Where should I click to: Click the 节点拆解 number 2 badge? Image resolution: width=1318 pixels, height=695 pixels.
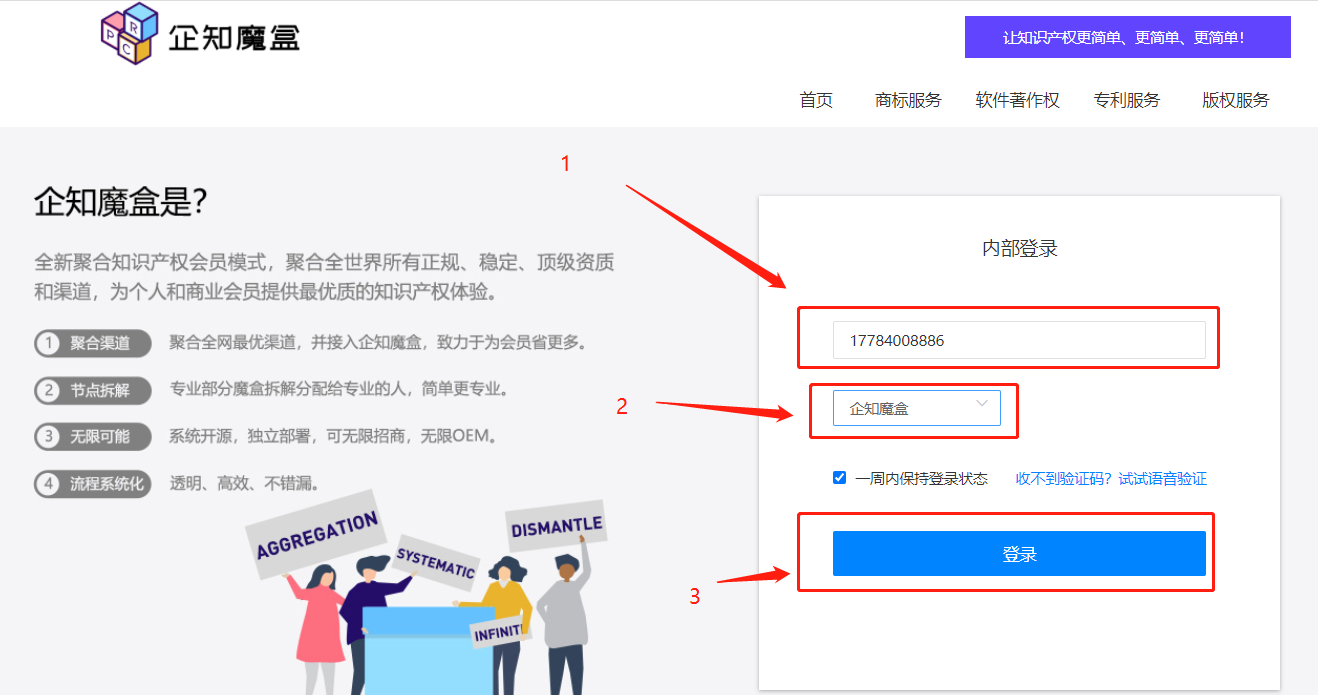(x=92, y=390)
